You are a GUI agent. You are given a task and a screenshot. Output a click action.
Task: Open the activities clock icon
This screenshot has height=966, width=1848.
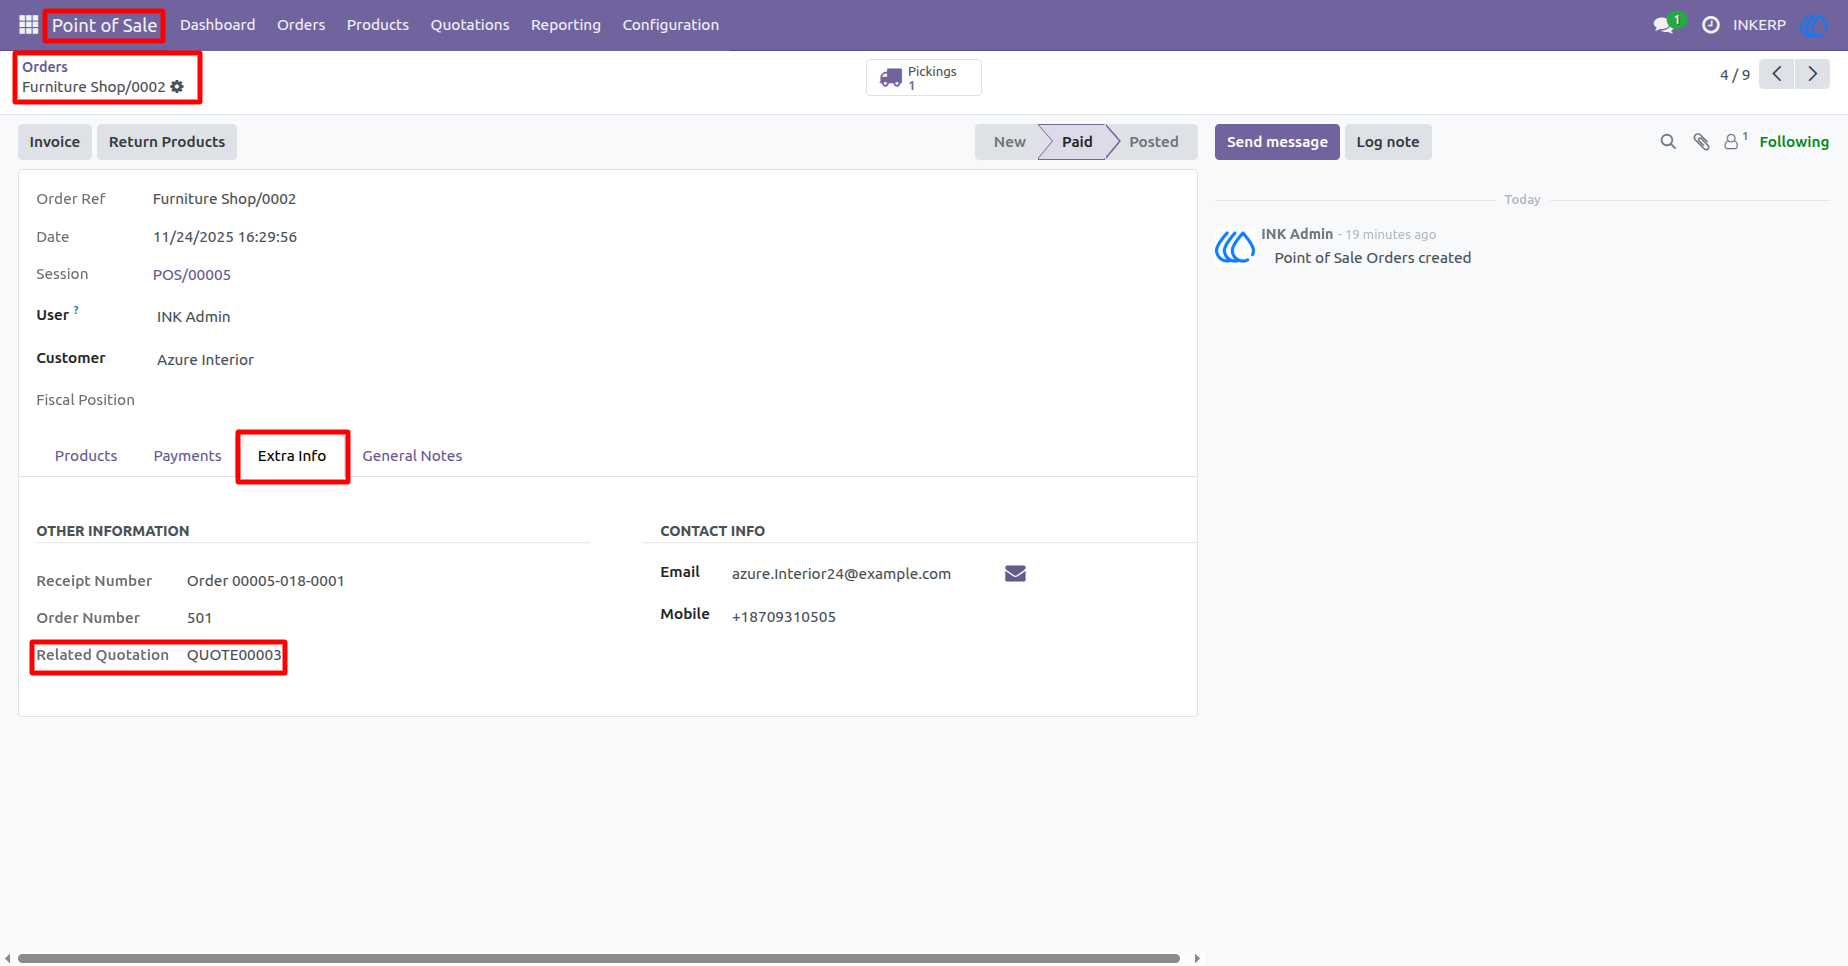[x=1711, y=25]
